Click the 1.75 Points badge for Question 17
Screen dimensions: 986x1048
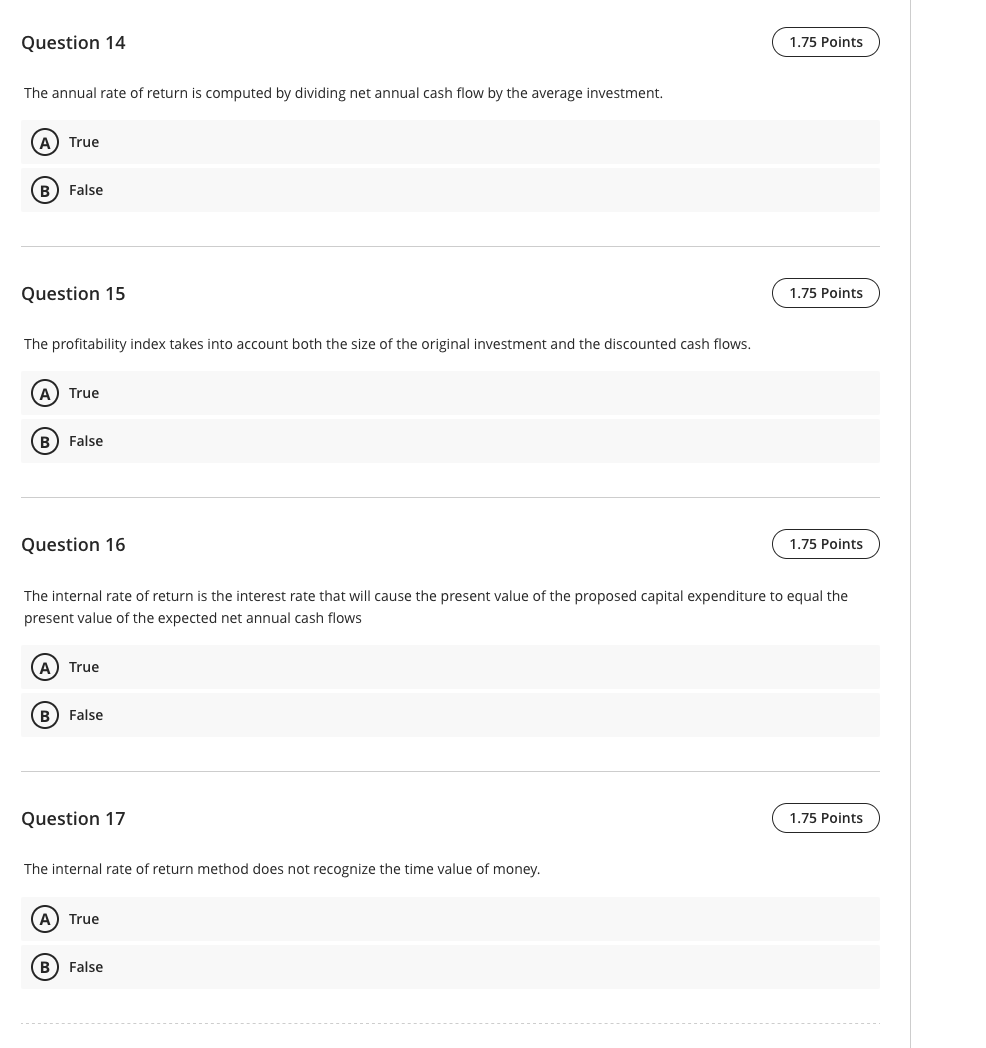point(826,818)
